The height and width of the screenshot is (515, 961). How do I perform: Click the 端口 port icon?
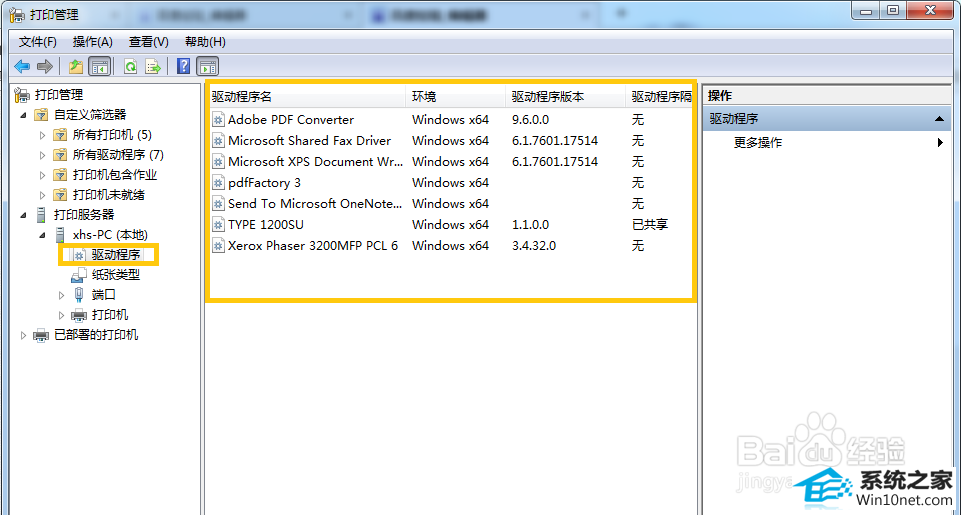pyautogui.click(x=78, y=295)
